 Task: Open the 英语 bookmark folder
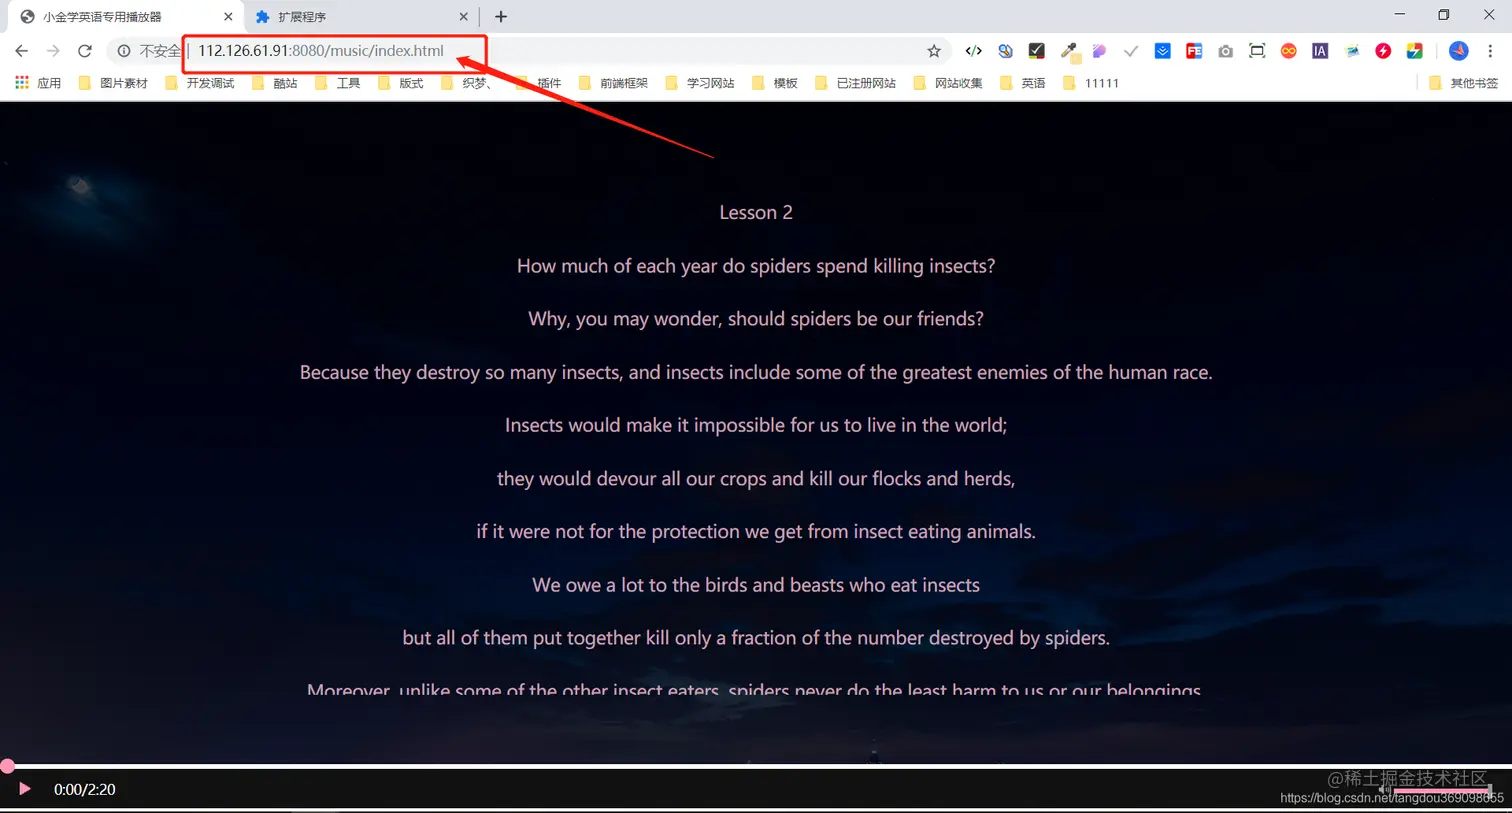[1022, 83]
